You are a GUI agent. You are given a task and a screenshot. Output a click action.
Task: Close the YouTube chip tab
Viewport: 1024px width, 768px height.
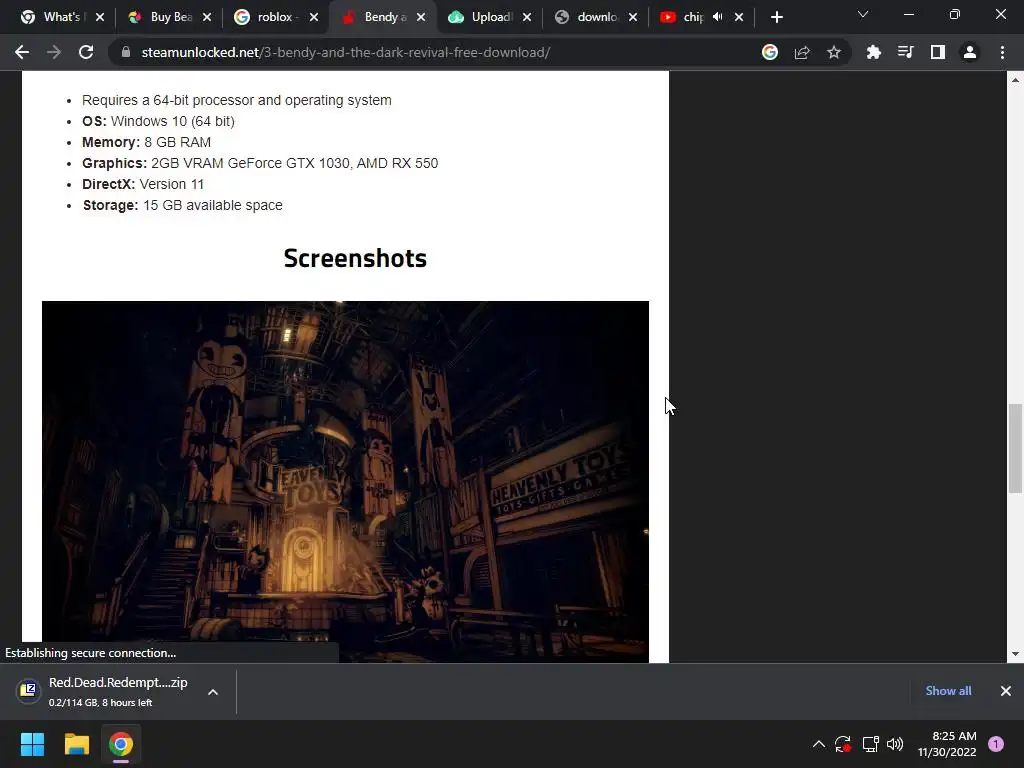click(x=739, y=18)
